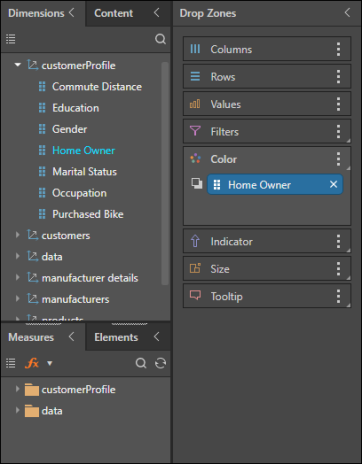The height and width of the screenshot is (464, 362).
Task: Switch to the Content tab
Action: coord(114,13)
